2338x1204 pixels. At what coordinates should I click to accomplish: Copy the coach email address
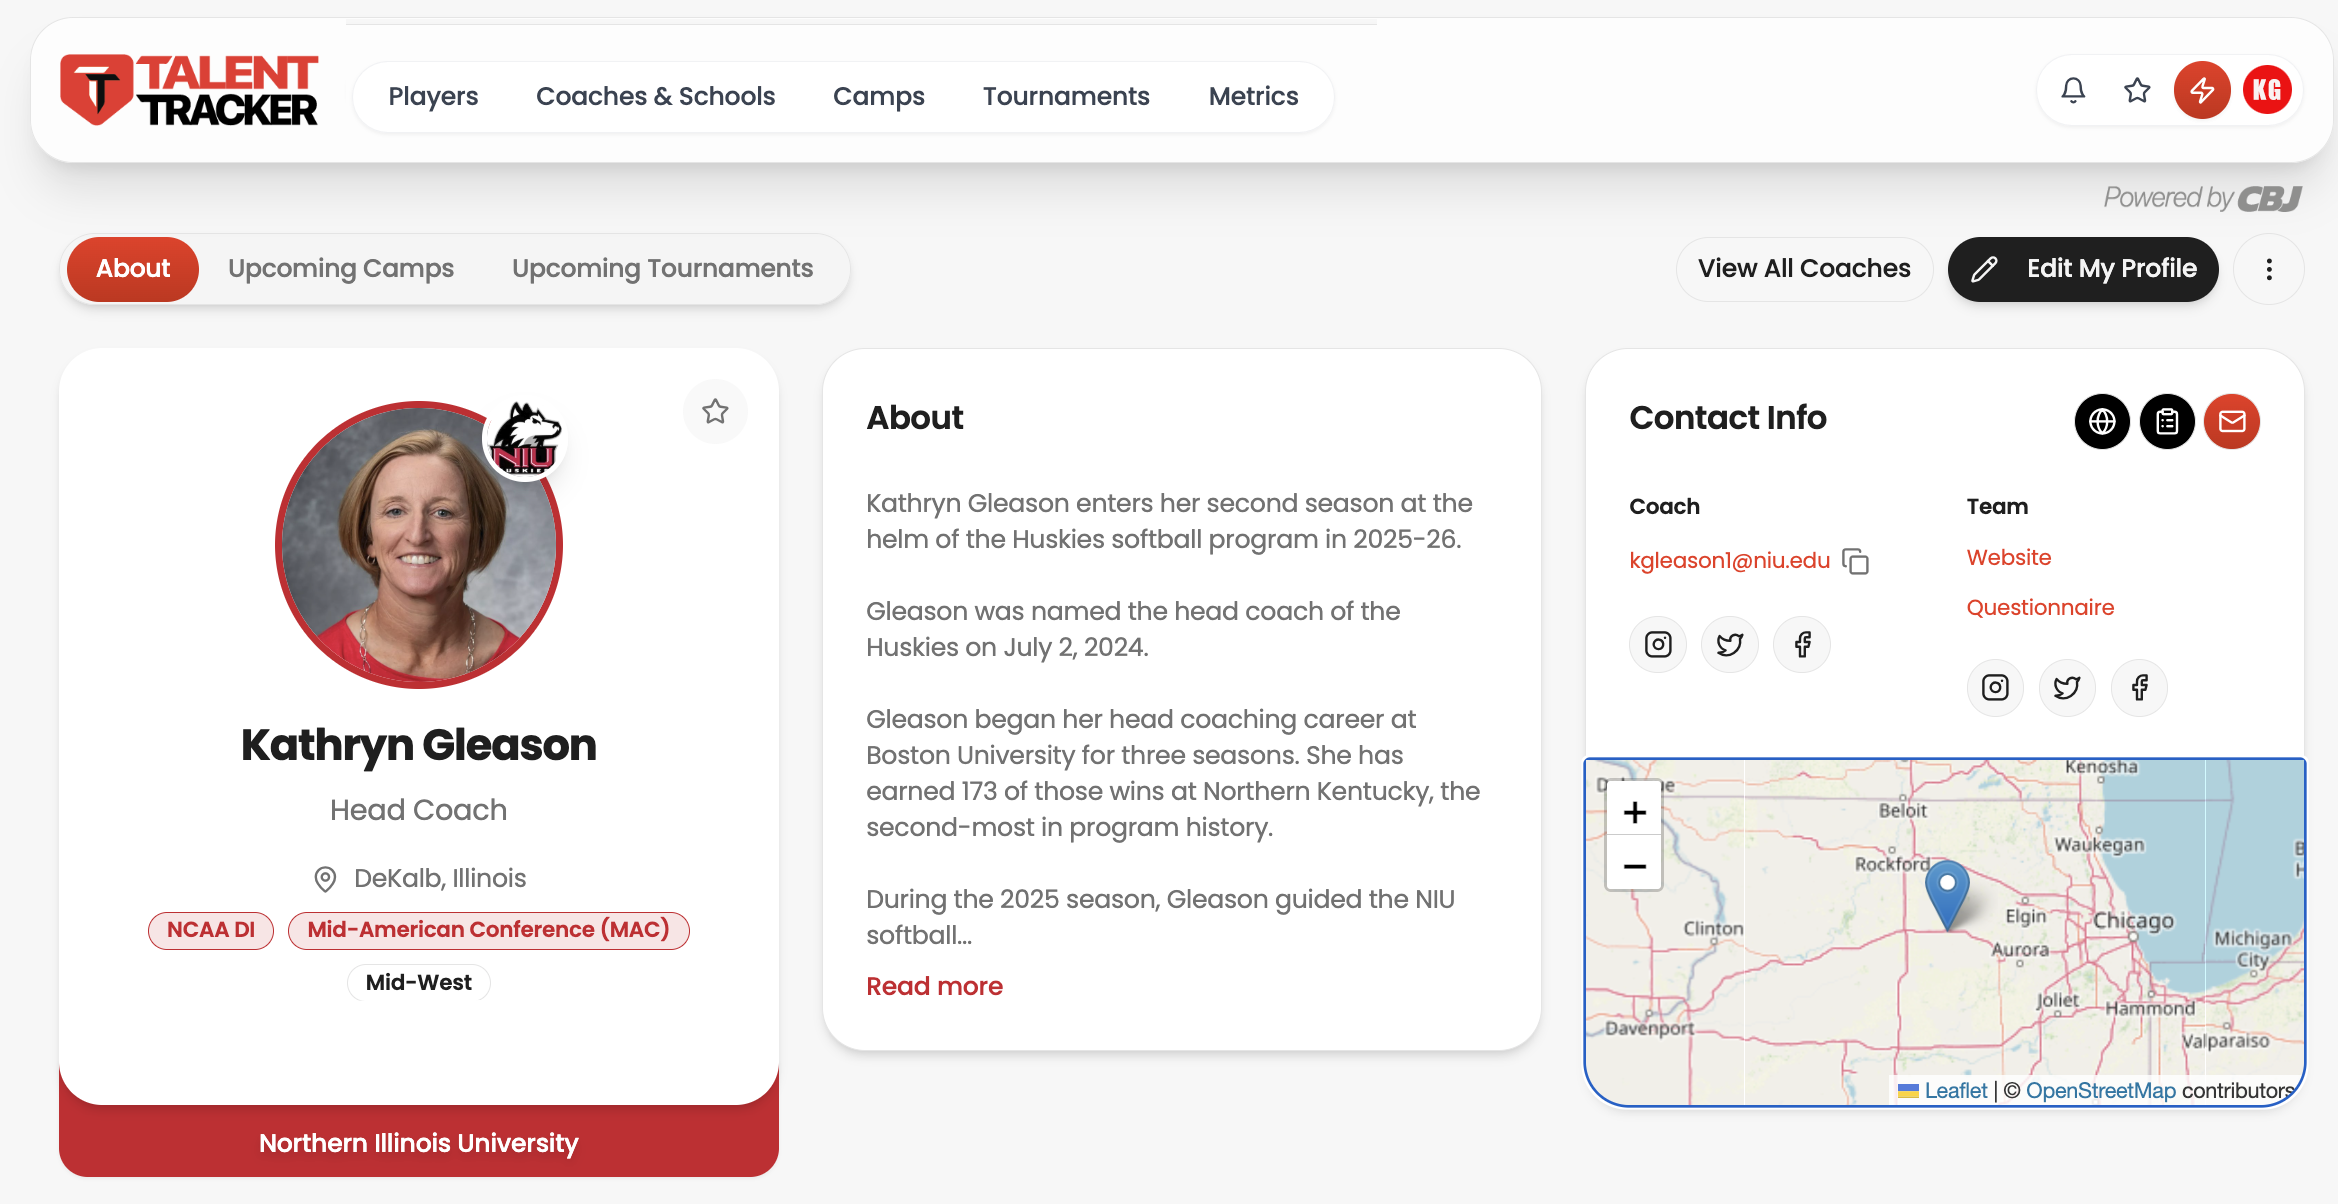pos(1856,561)
